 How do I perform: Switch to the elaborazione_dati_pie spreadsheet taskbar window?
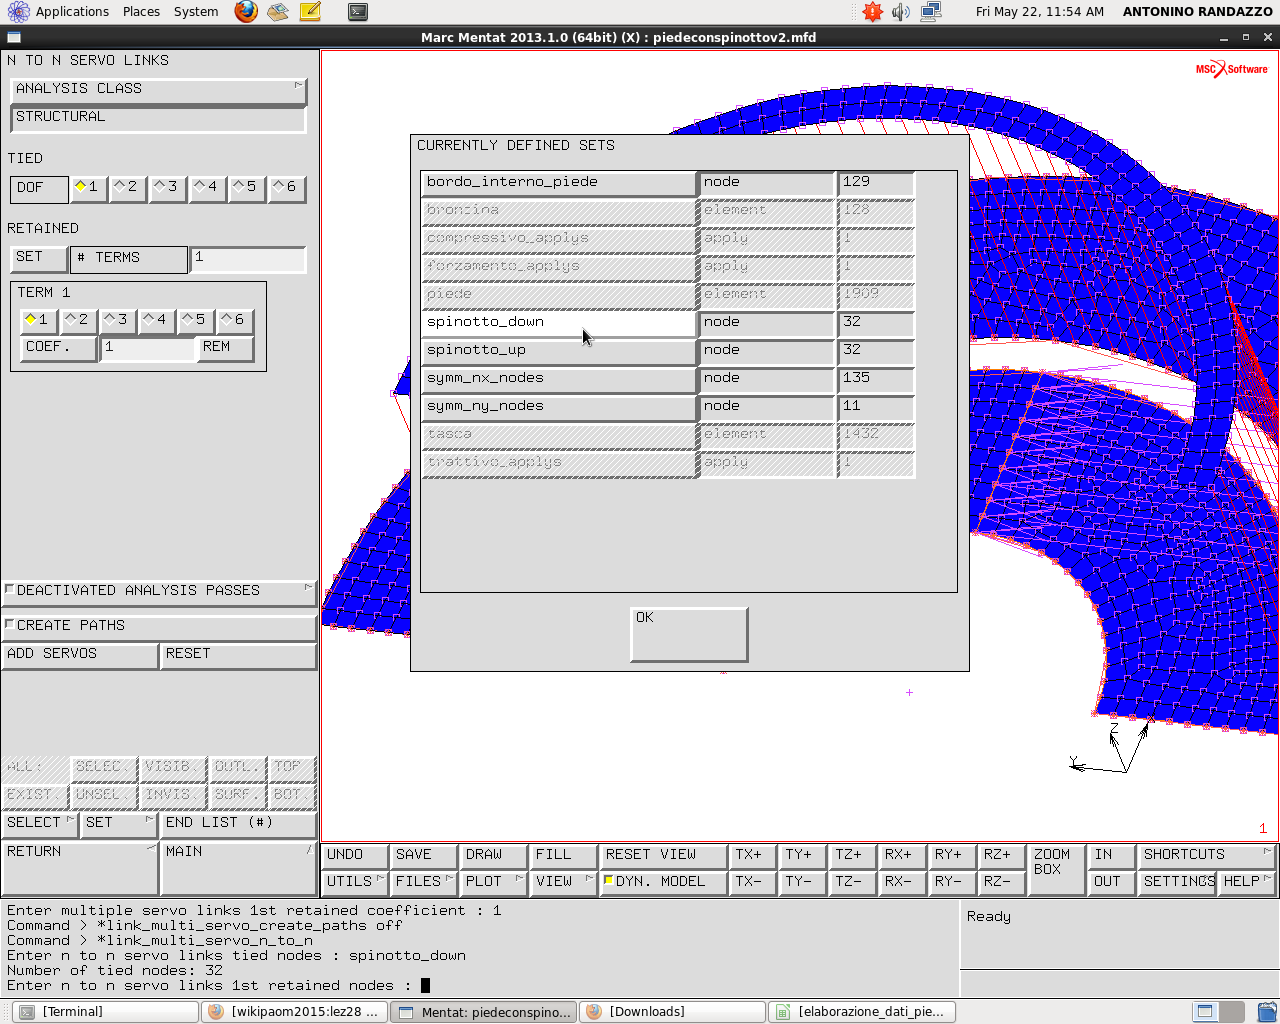(x=861, y=1012)
